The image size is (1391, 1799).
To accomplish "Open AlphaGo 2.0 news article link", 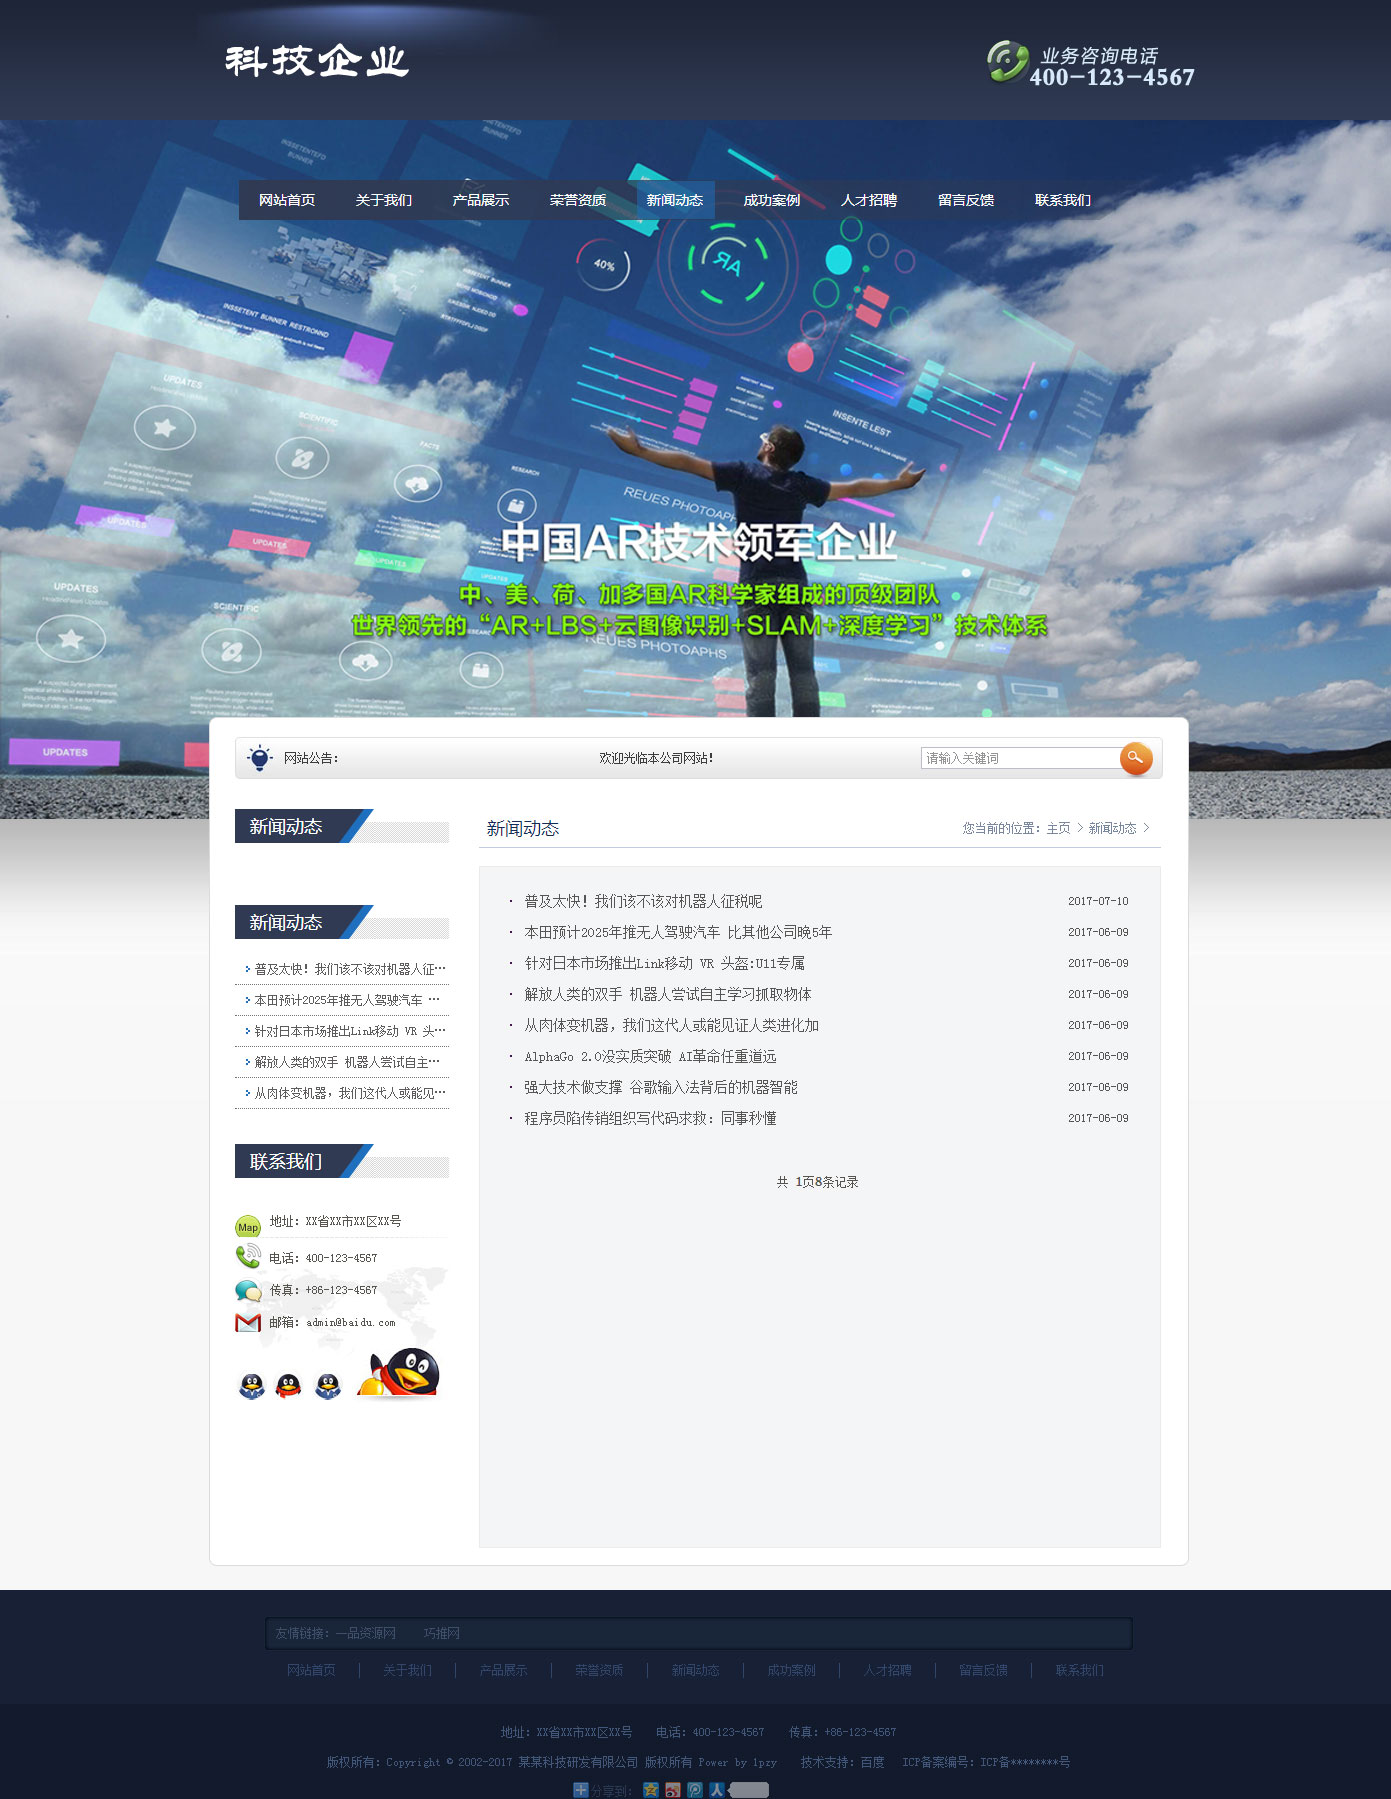I will point(650,1056).
